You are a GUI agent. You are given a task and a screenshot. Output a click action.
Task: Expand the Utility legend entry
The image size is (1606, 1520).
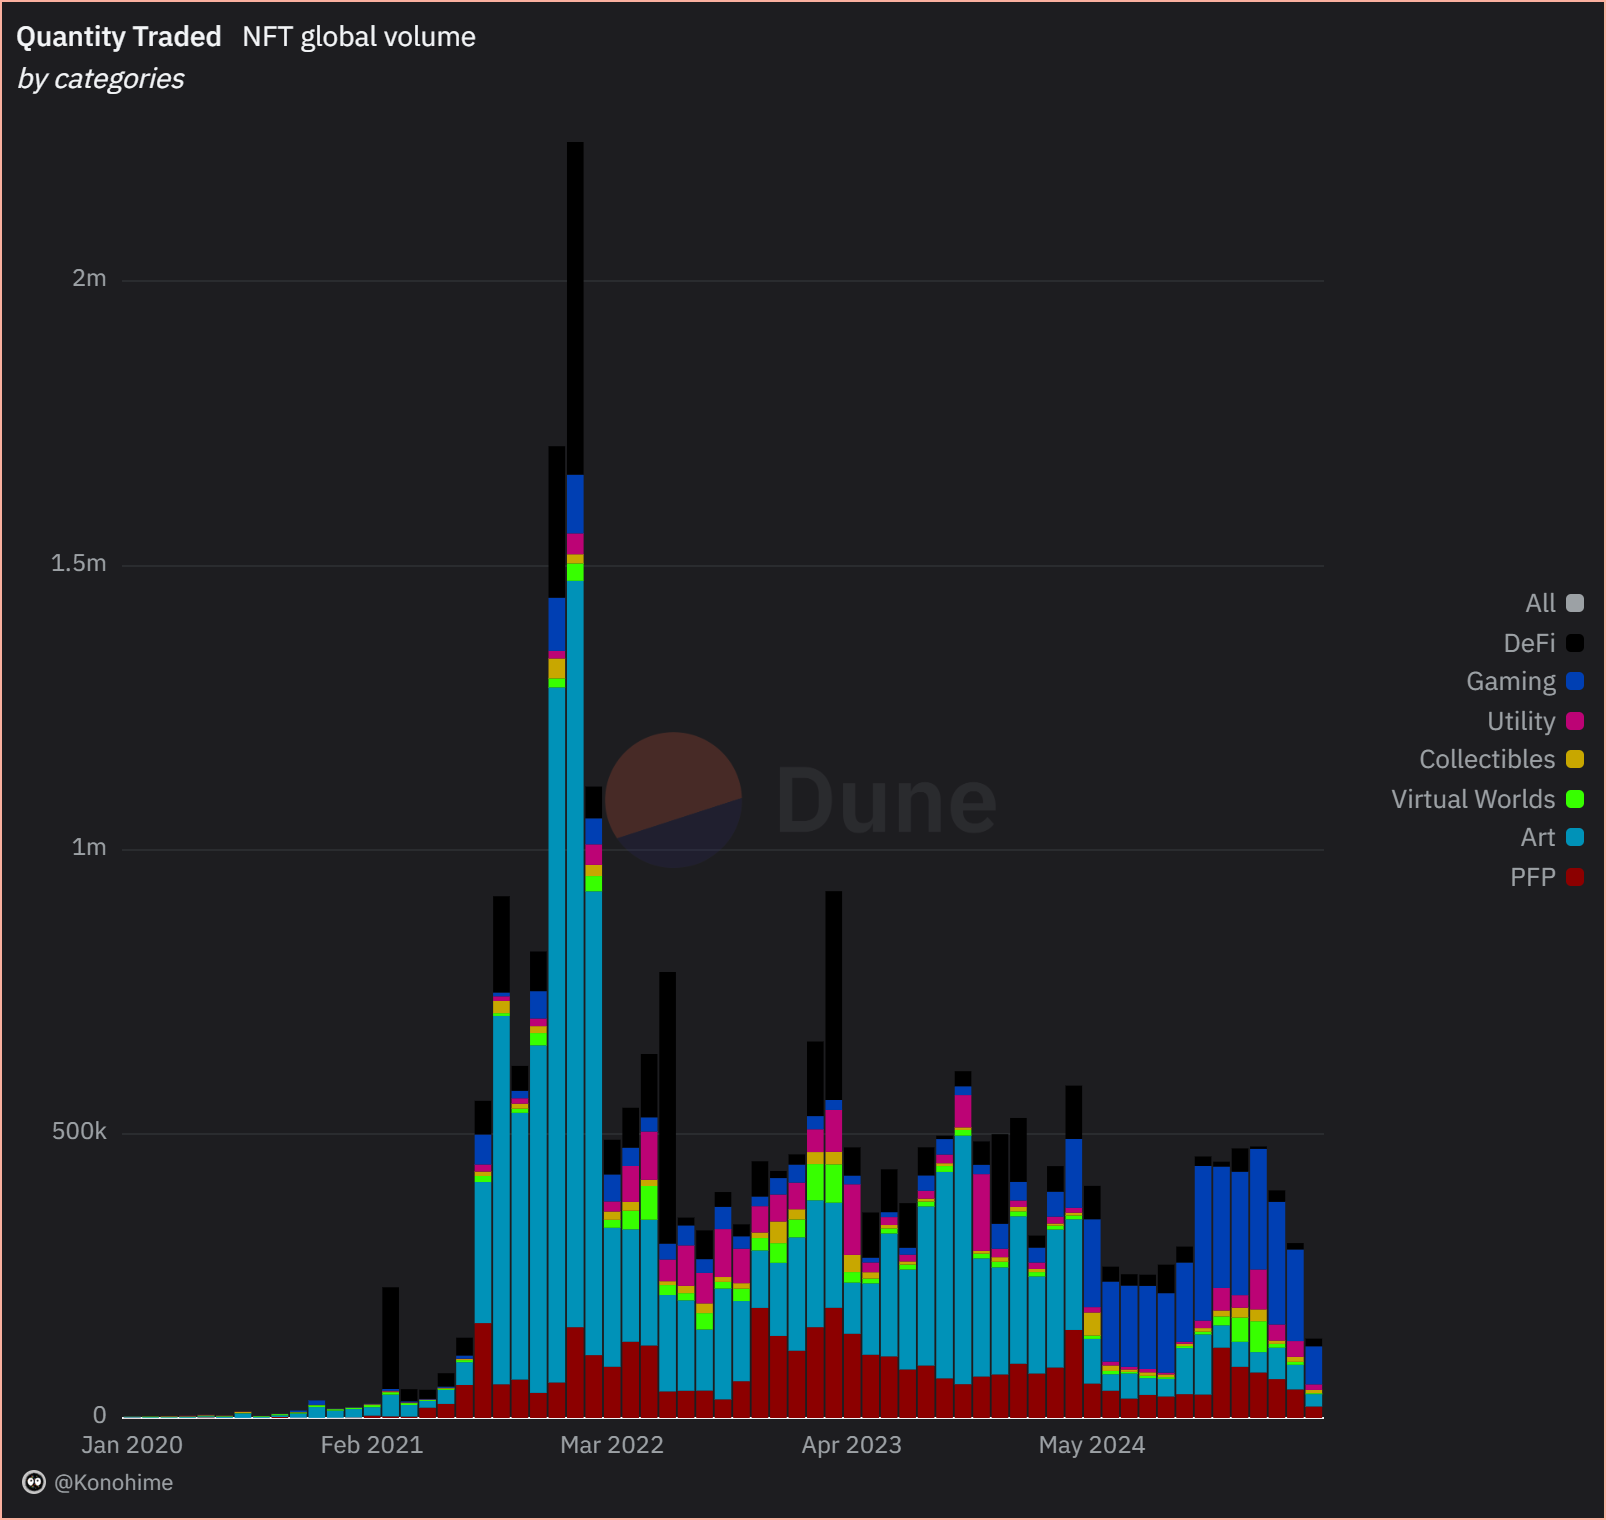point(1520,720)
